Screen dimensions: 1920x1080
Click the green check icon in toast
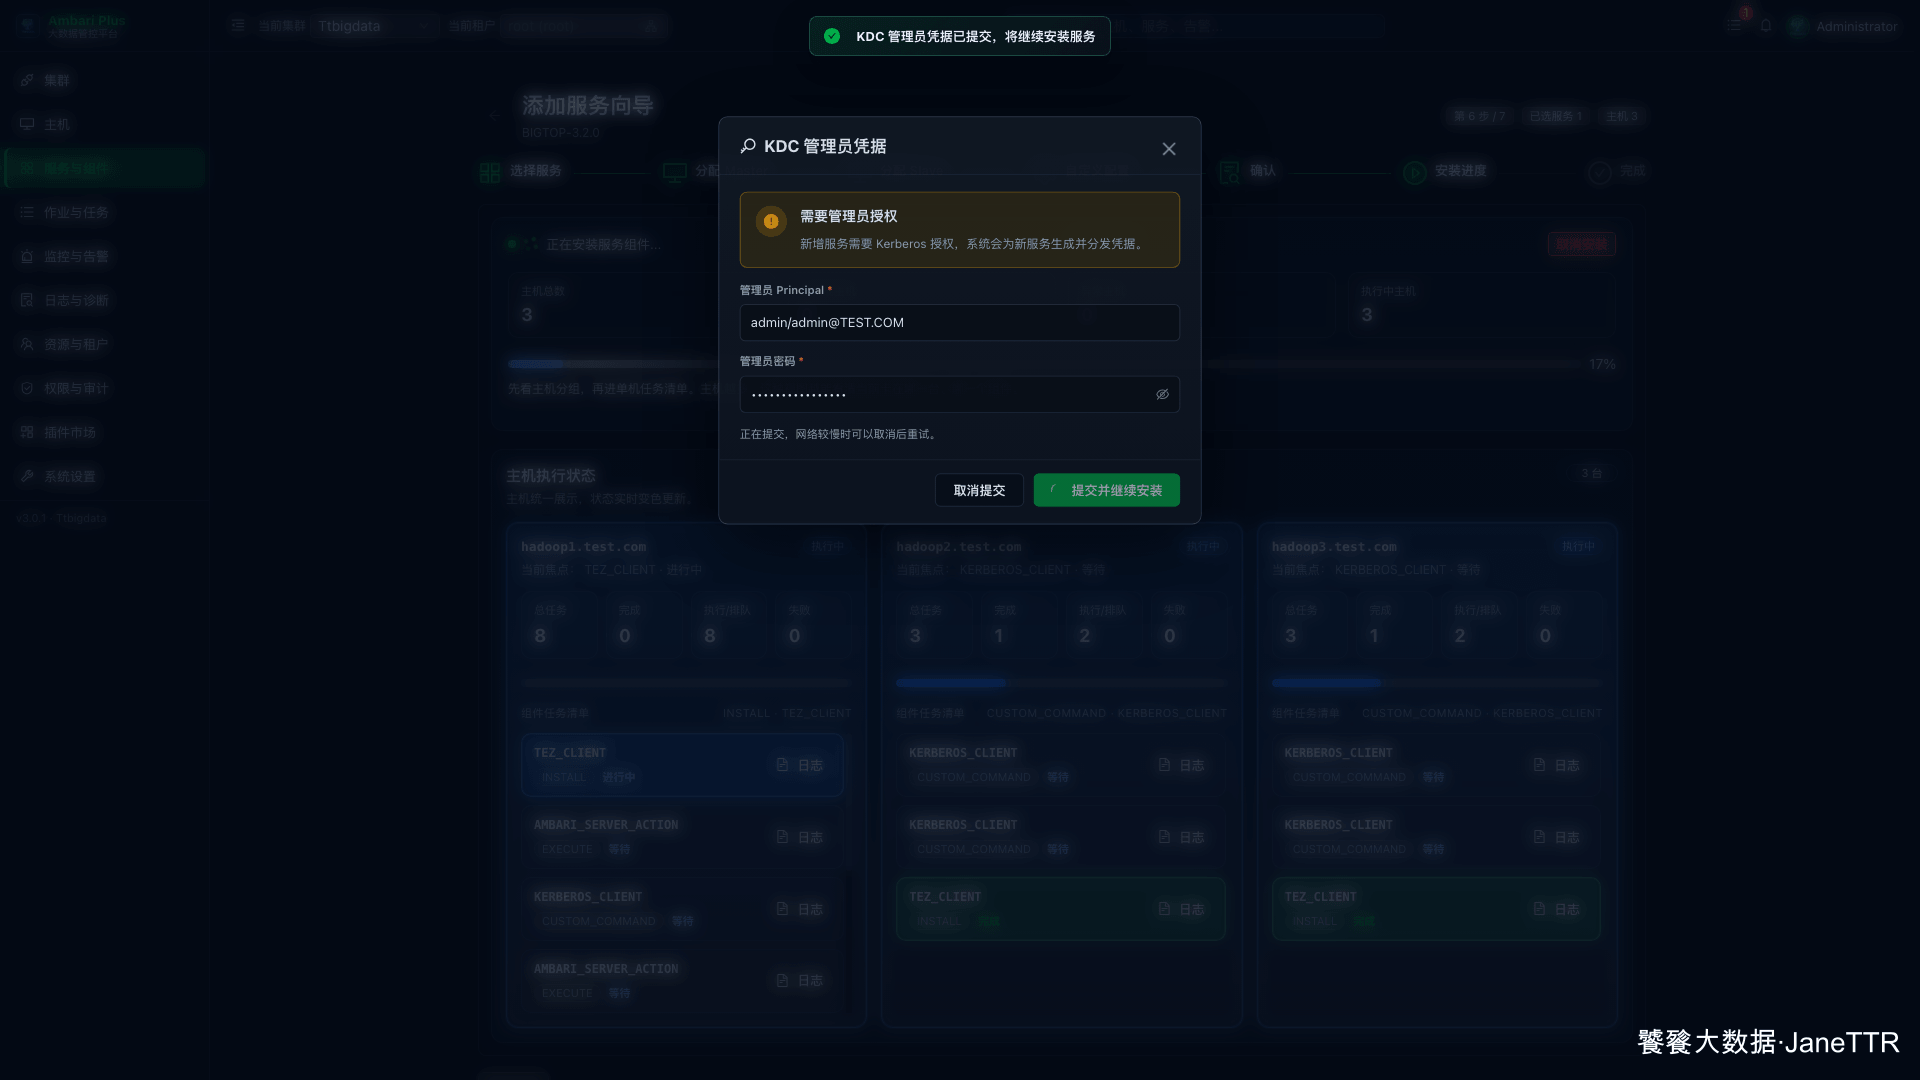tap(832, 36)
